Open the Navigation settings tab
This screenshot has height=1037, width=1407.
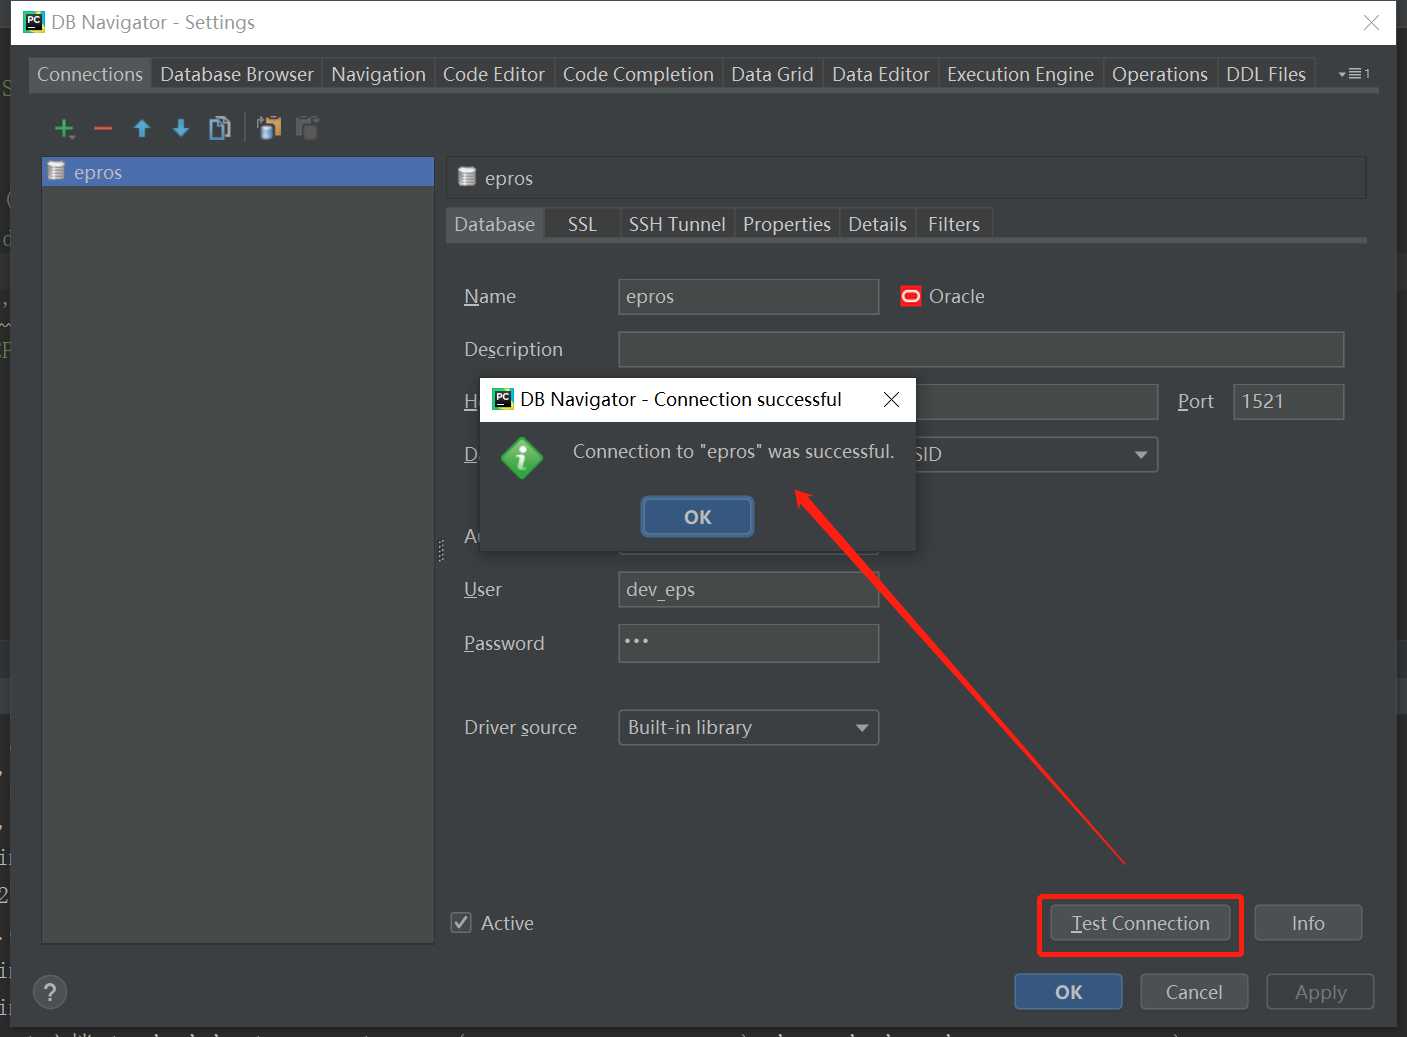coord(378,74)
